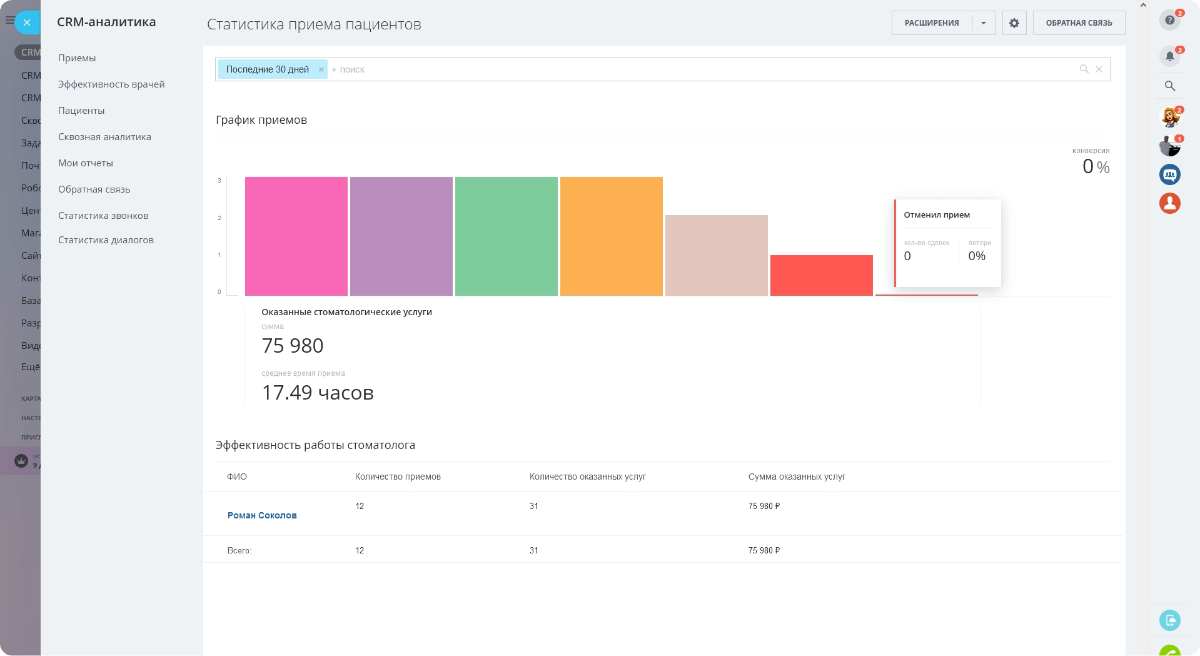The width and height of the screenshot is (1200, 656).
Task: Open the mobile cloud app icon
Action: click(x=1170, y=620)
